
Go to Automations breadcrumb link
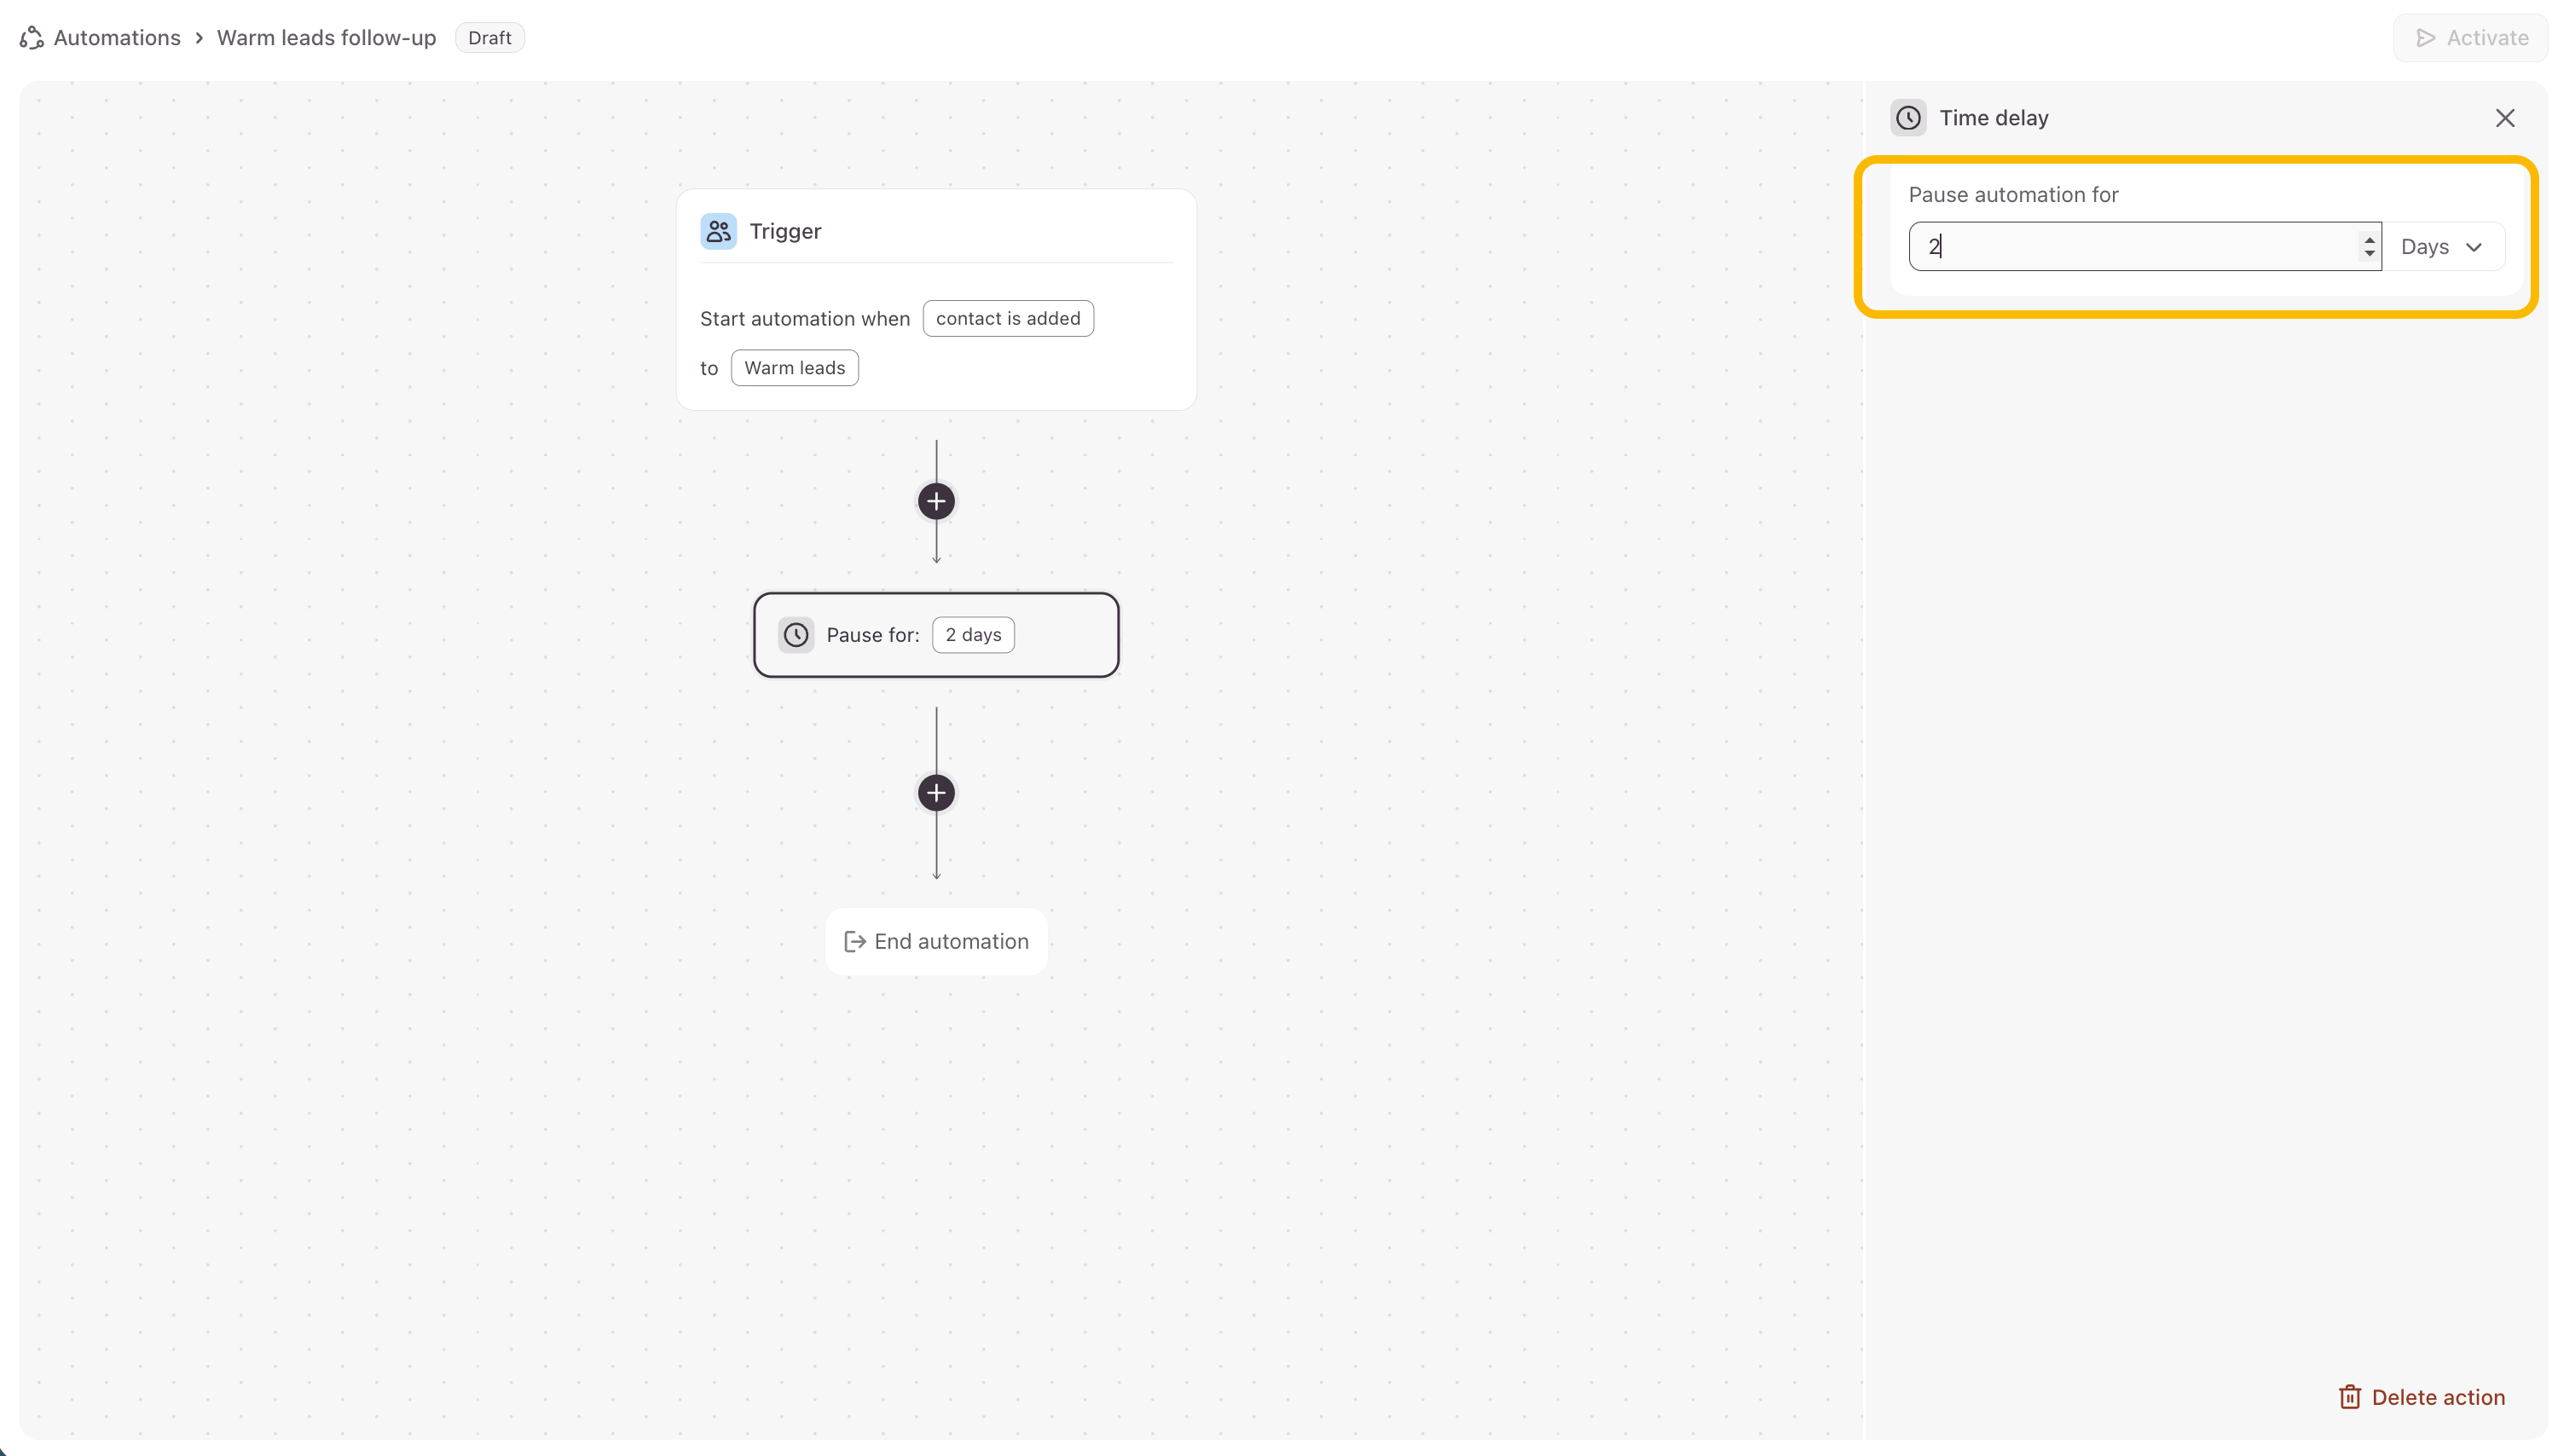[x=116, y=38]
